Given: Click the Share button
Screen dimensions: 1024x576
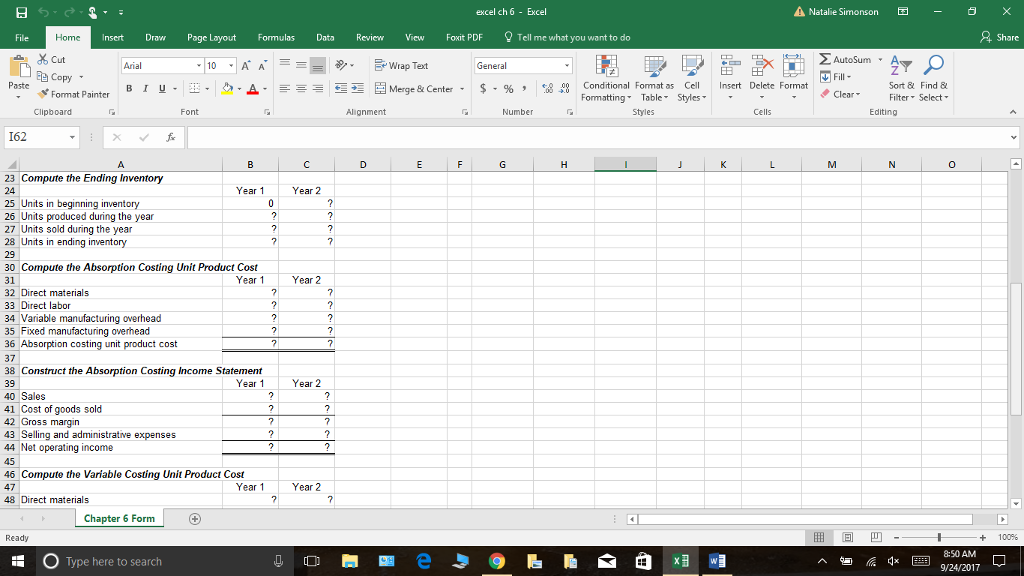Looking at the screenshot, I should tap(1000, 35).
